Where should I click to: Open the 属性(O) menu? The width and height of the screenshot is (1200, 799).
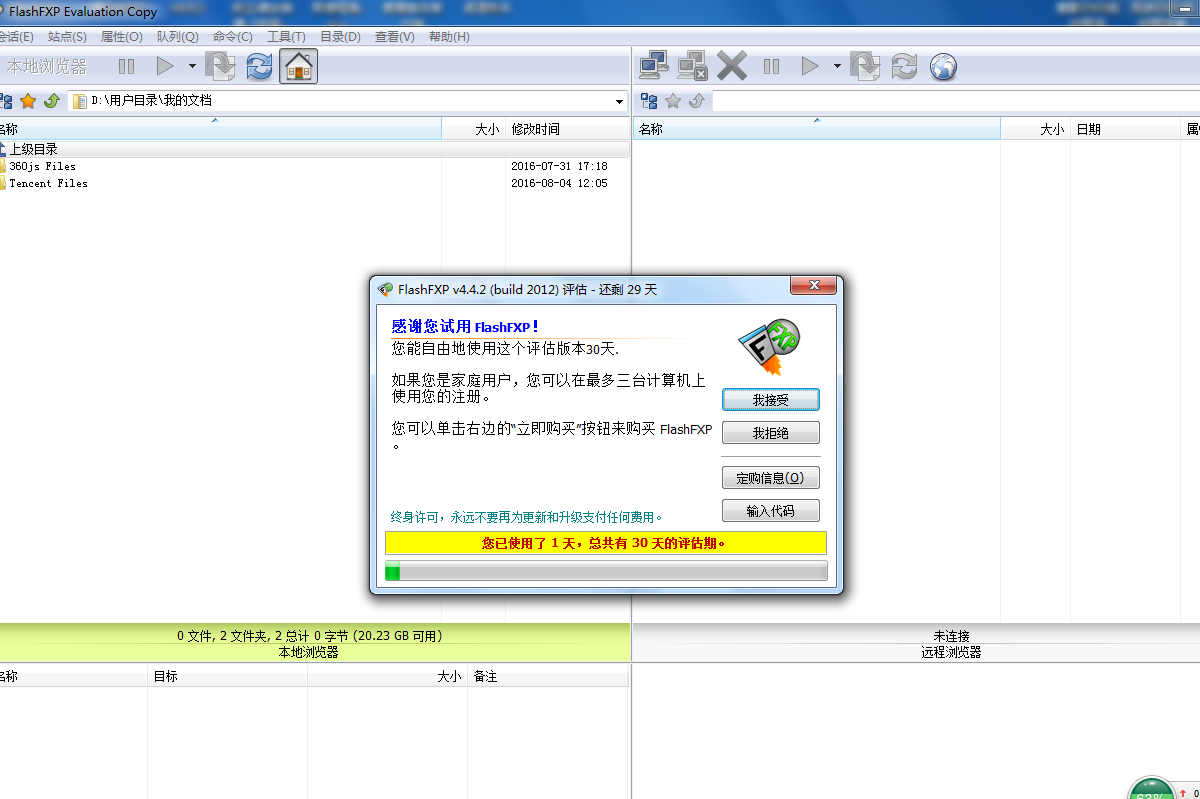click(122, 37)
